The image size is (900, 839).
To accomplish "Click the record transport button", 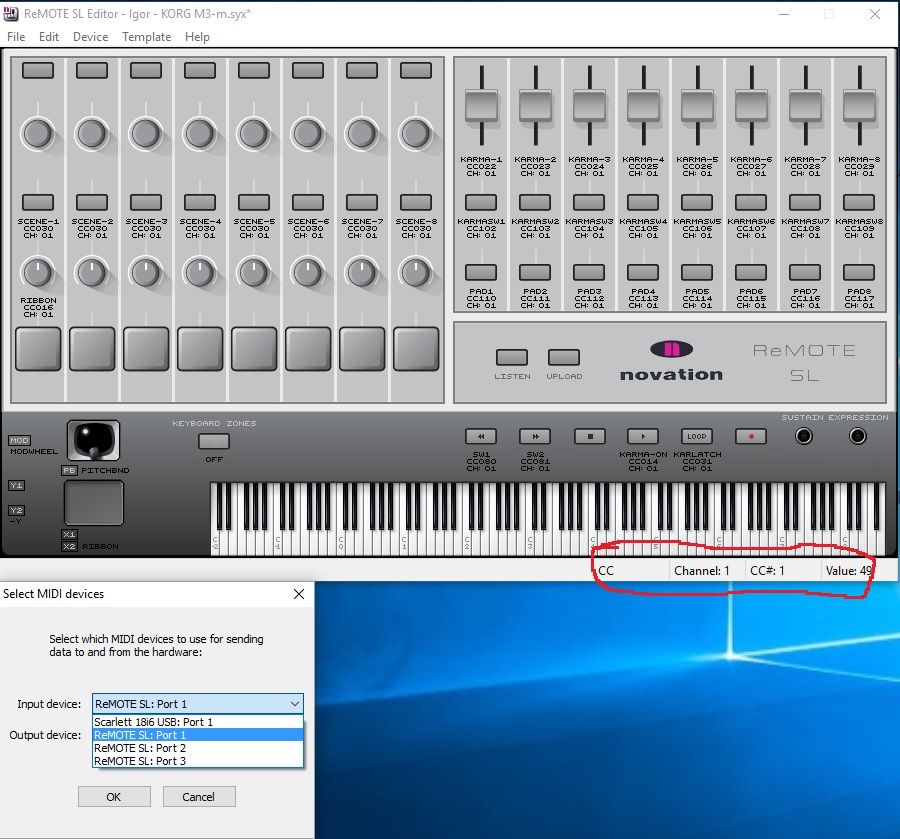I will click(x=751, y=436).
